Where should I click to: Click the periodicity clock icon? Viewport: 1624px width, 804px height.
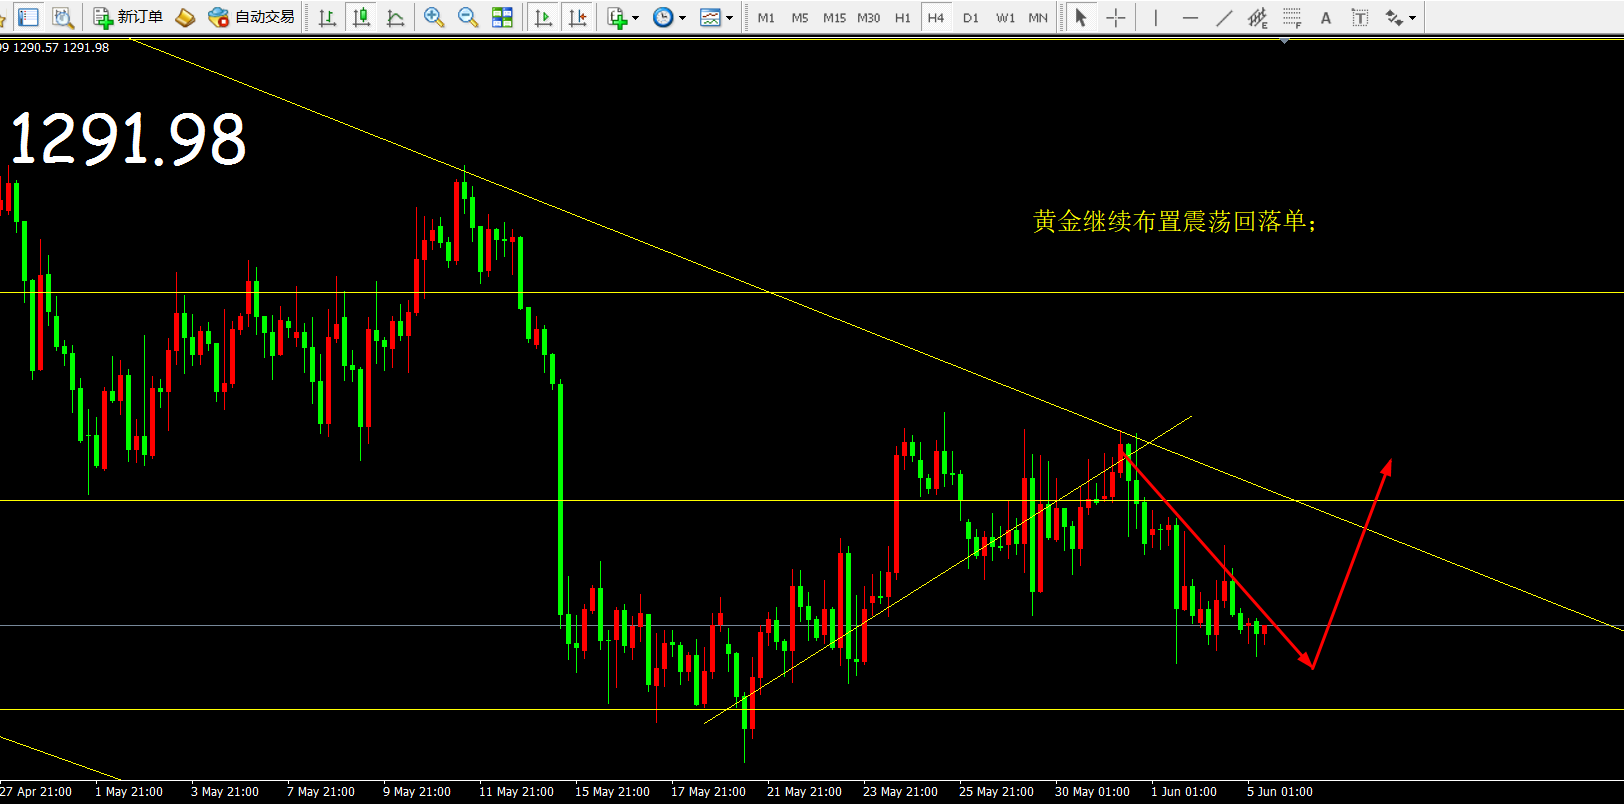pos(663,17)
